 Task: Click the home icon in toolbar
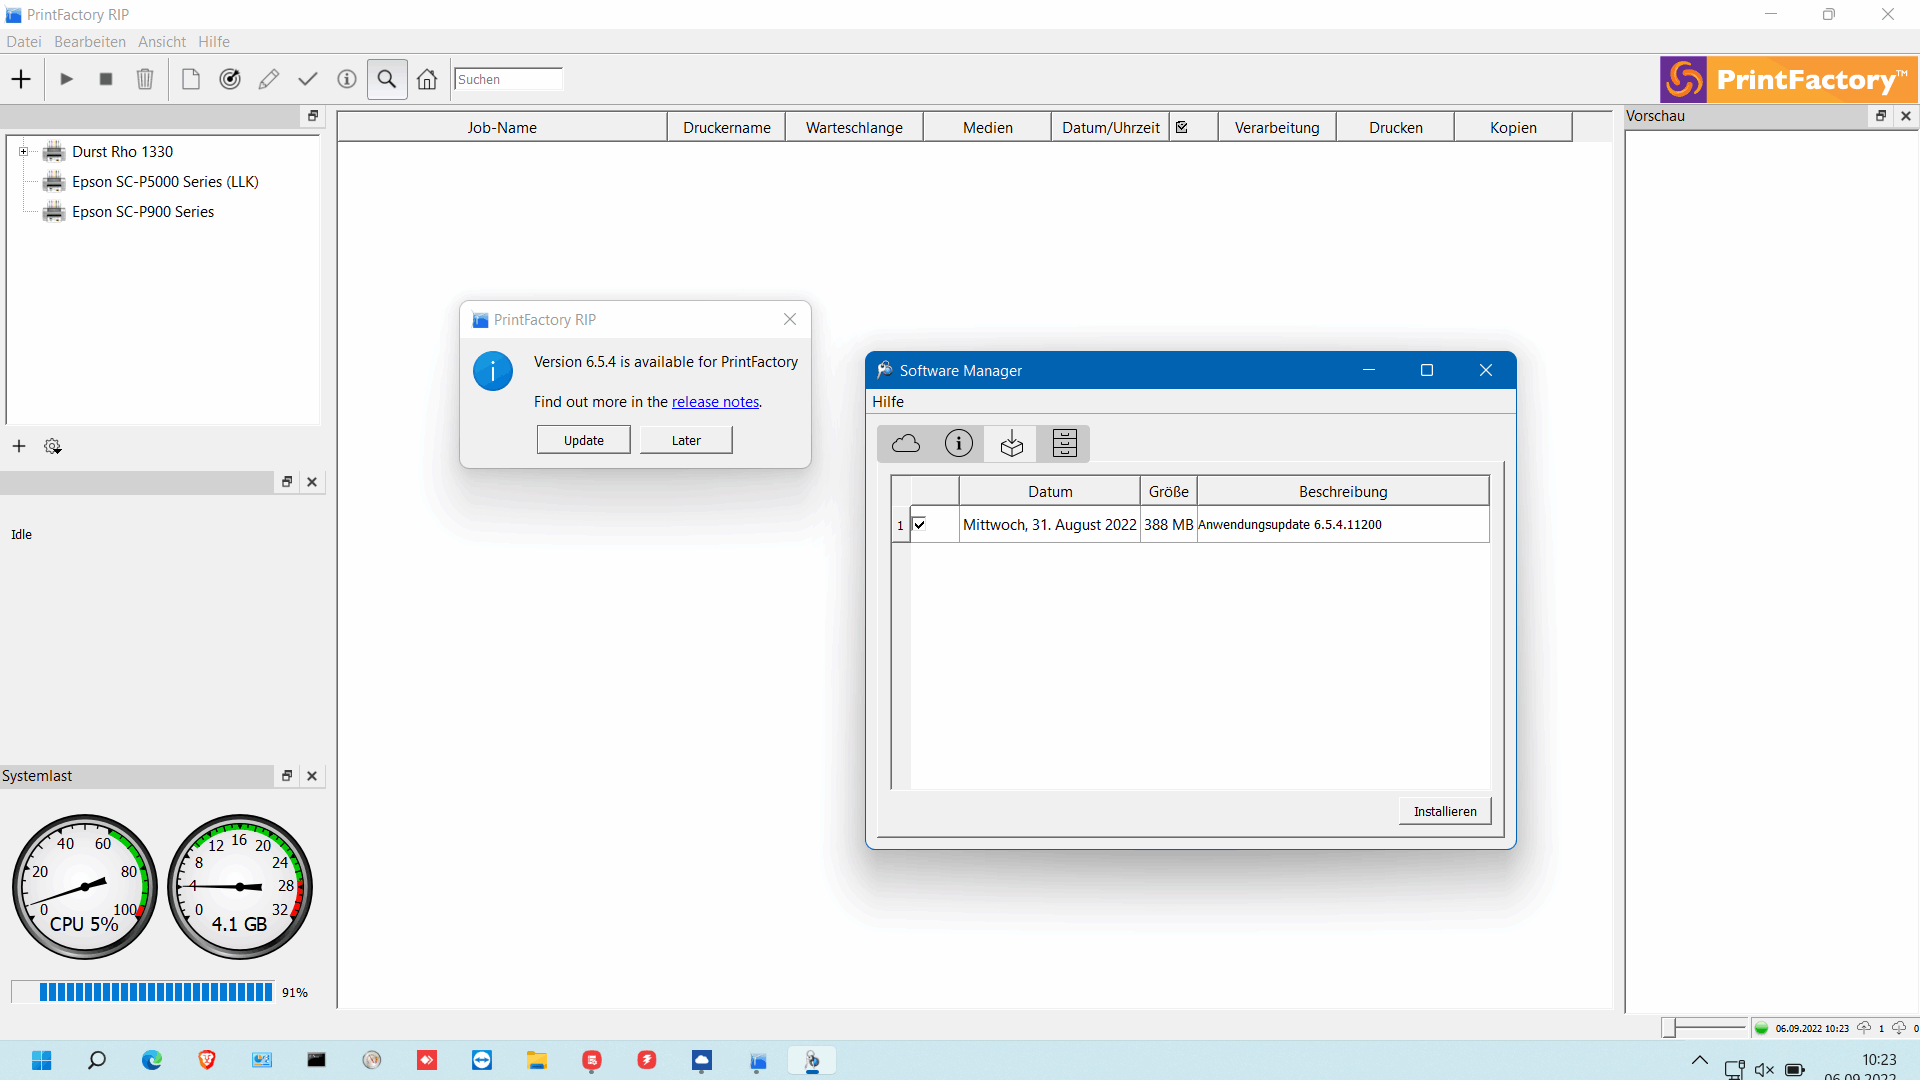click(427, 79)
